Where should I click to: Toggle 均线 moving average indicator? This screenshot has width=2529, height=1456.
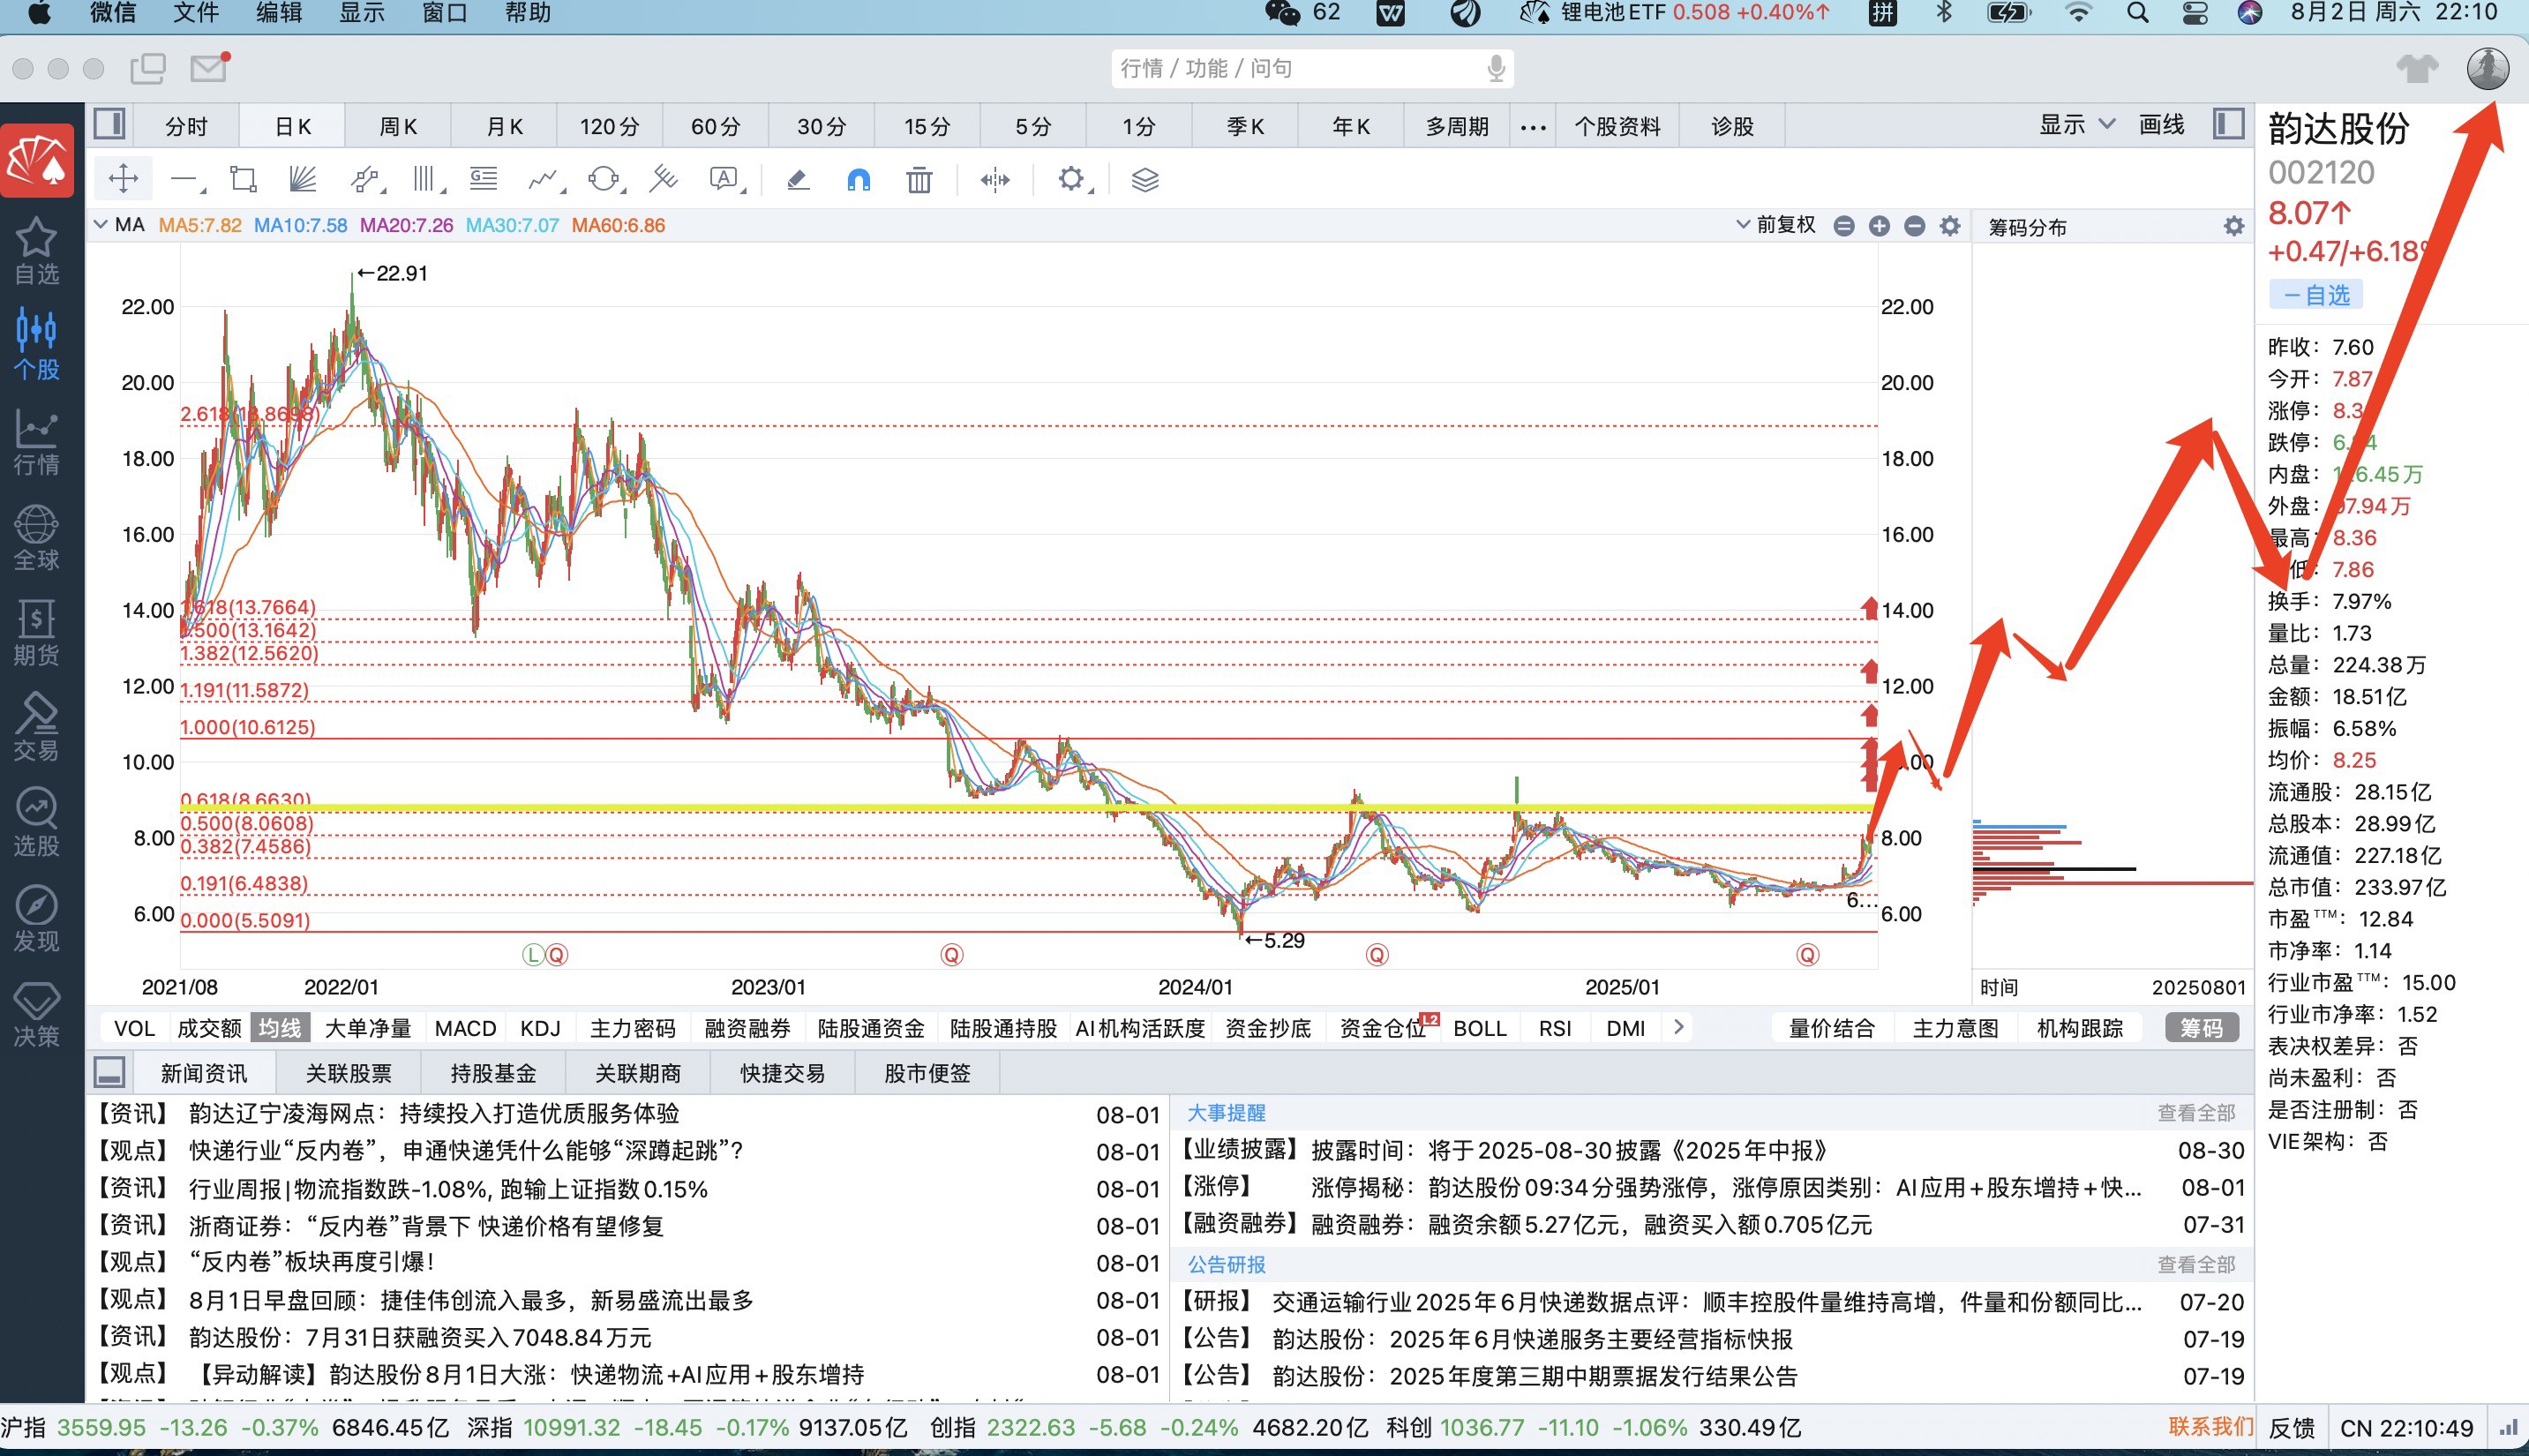coord(280,1028)
